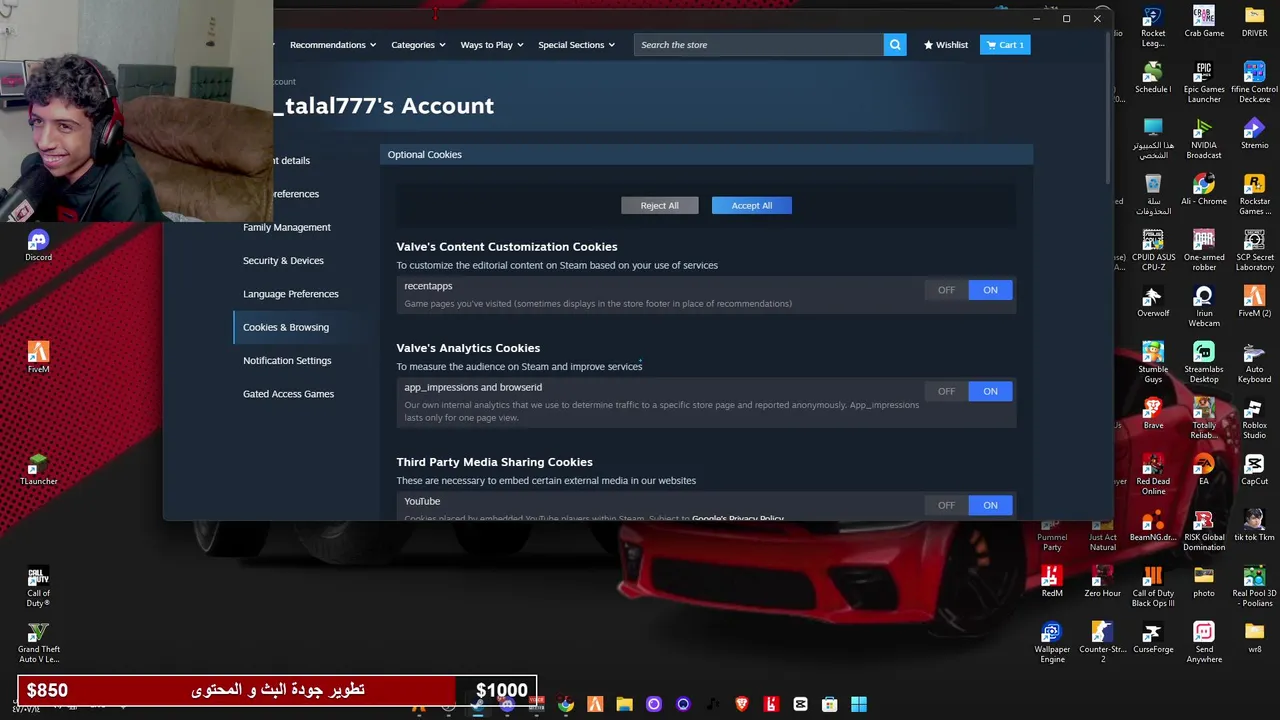
Task: Open the Rockstar Games desktop icon
Action: (1254, 195)
